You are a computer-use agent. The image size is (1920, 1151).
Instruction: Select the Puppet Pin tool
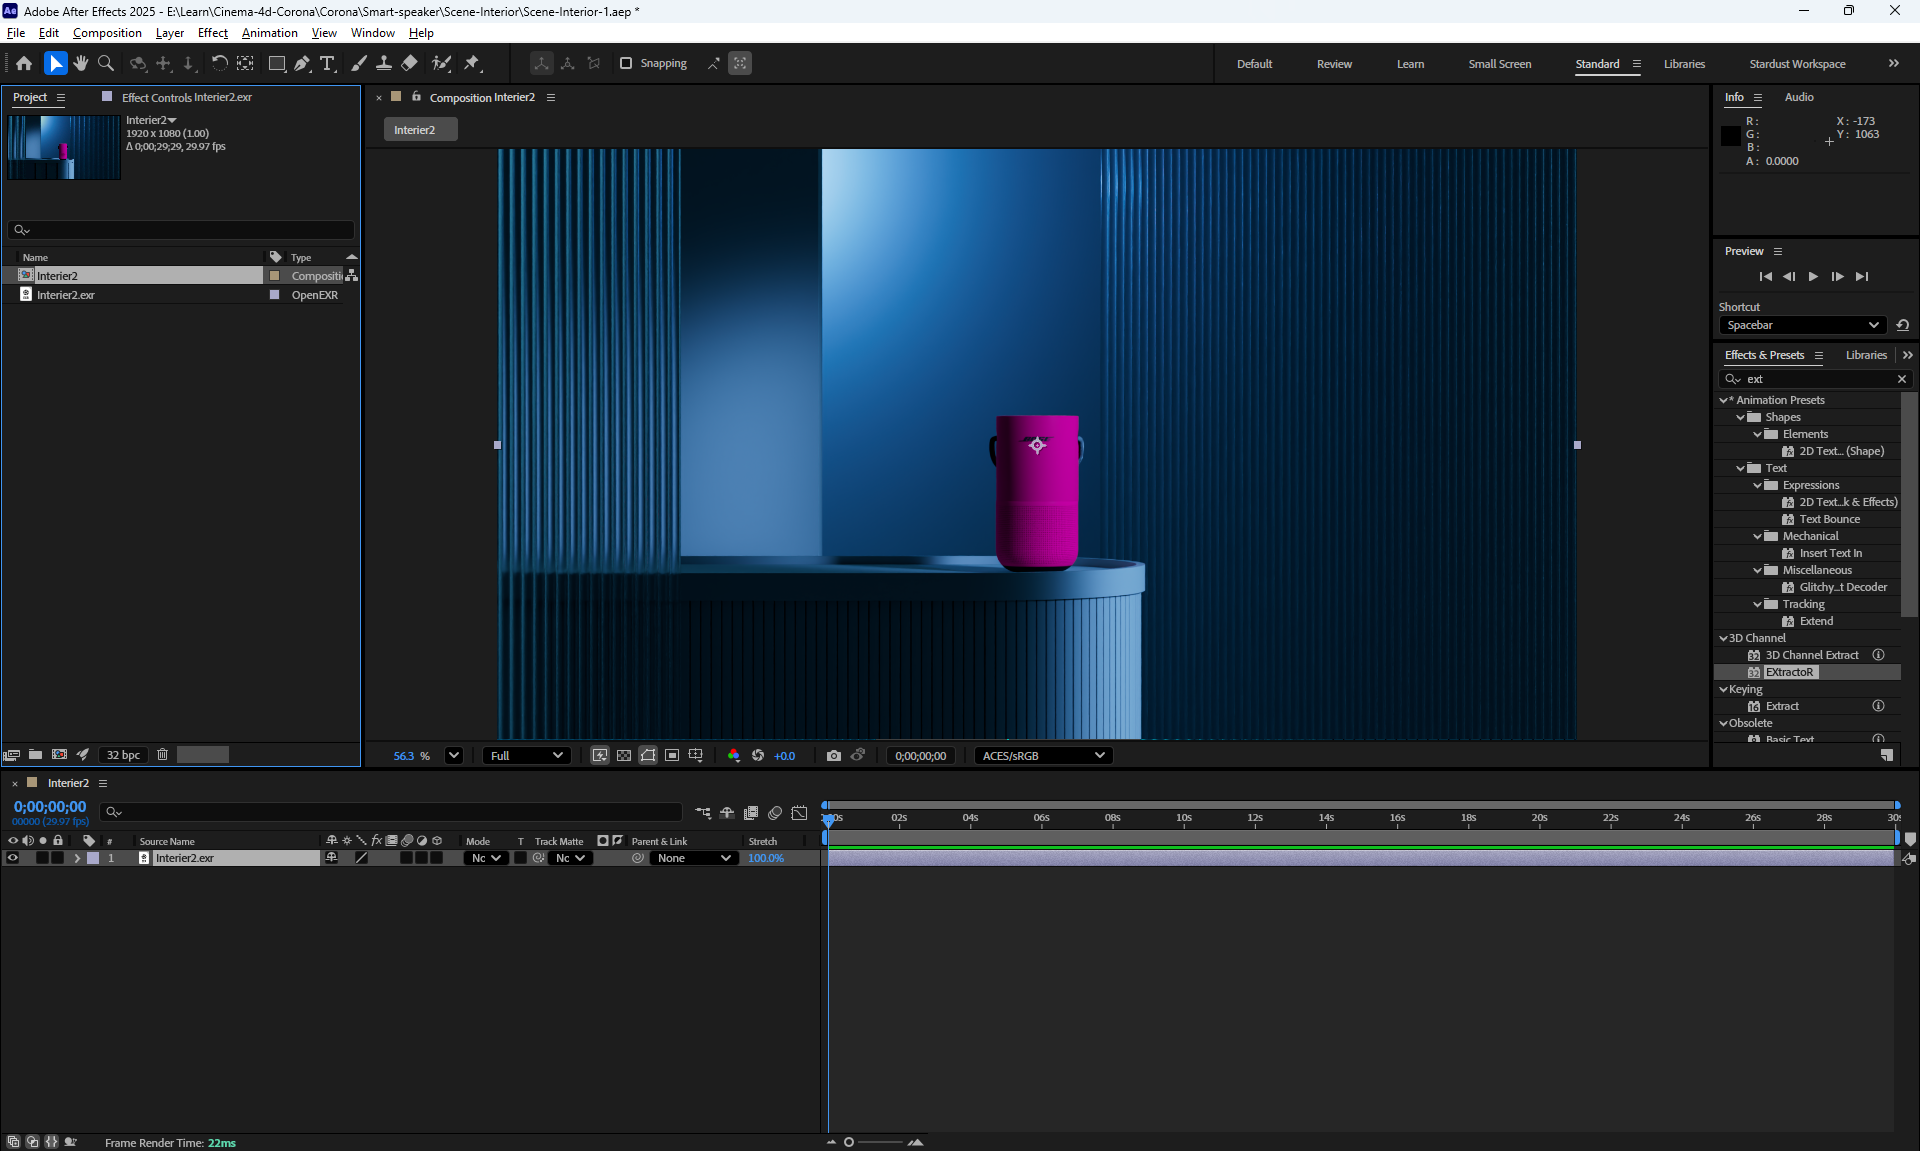472,63
